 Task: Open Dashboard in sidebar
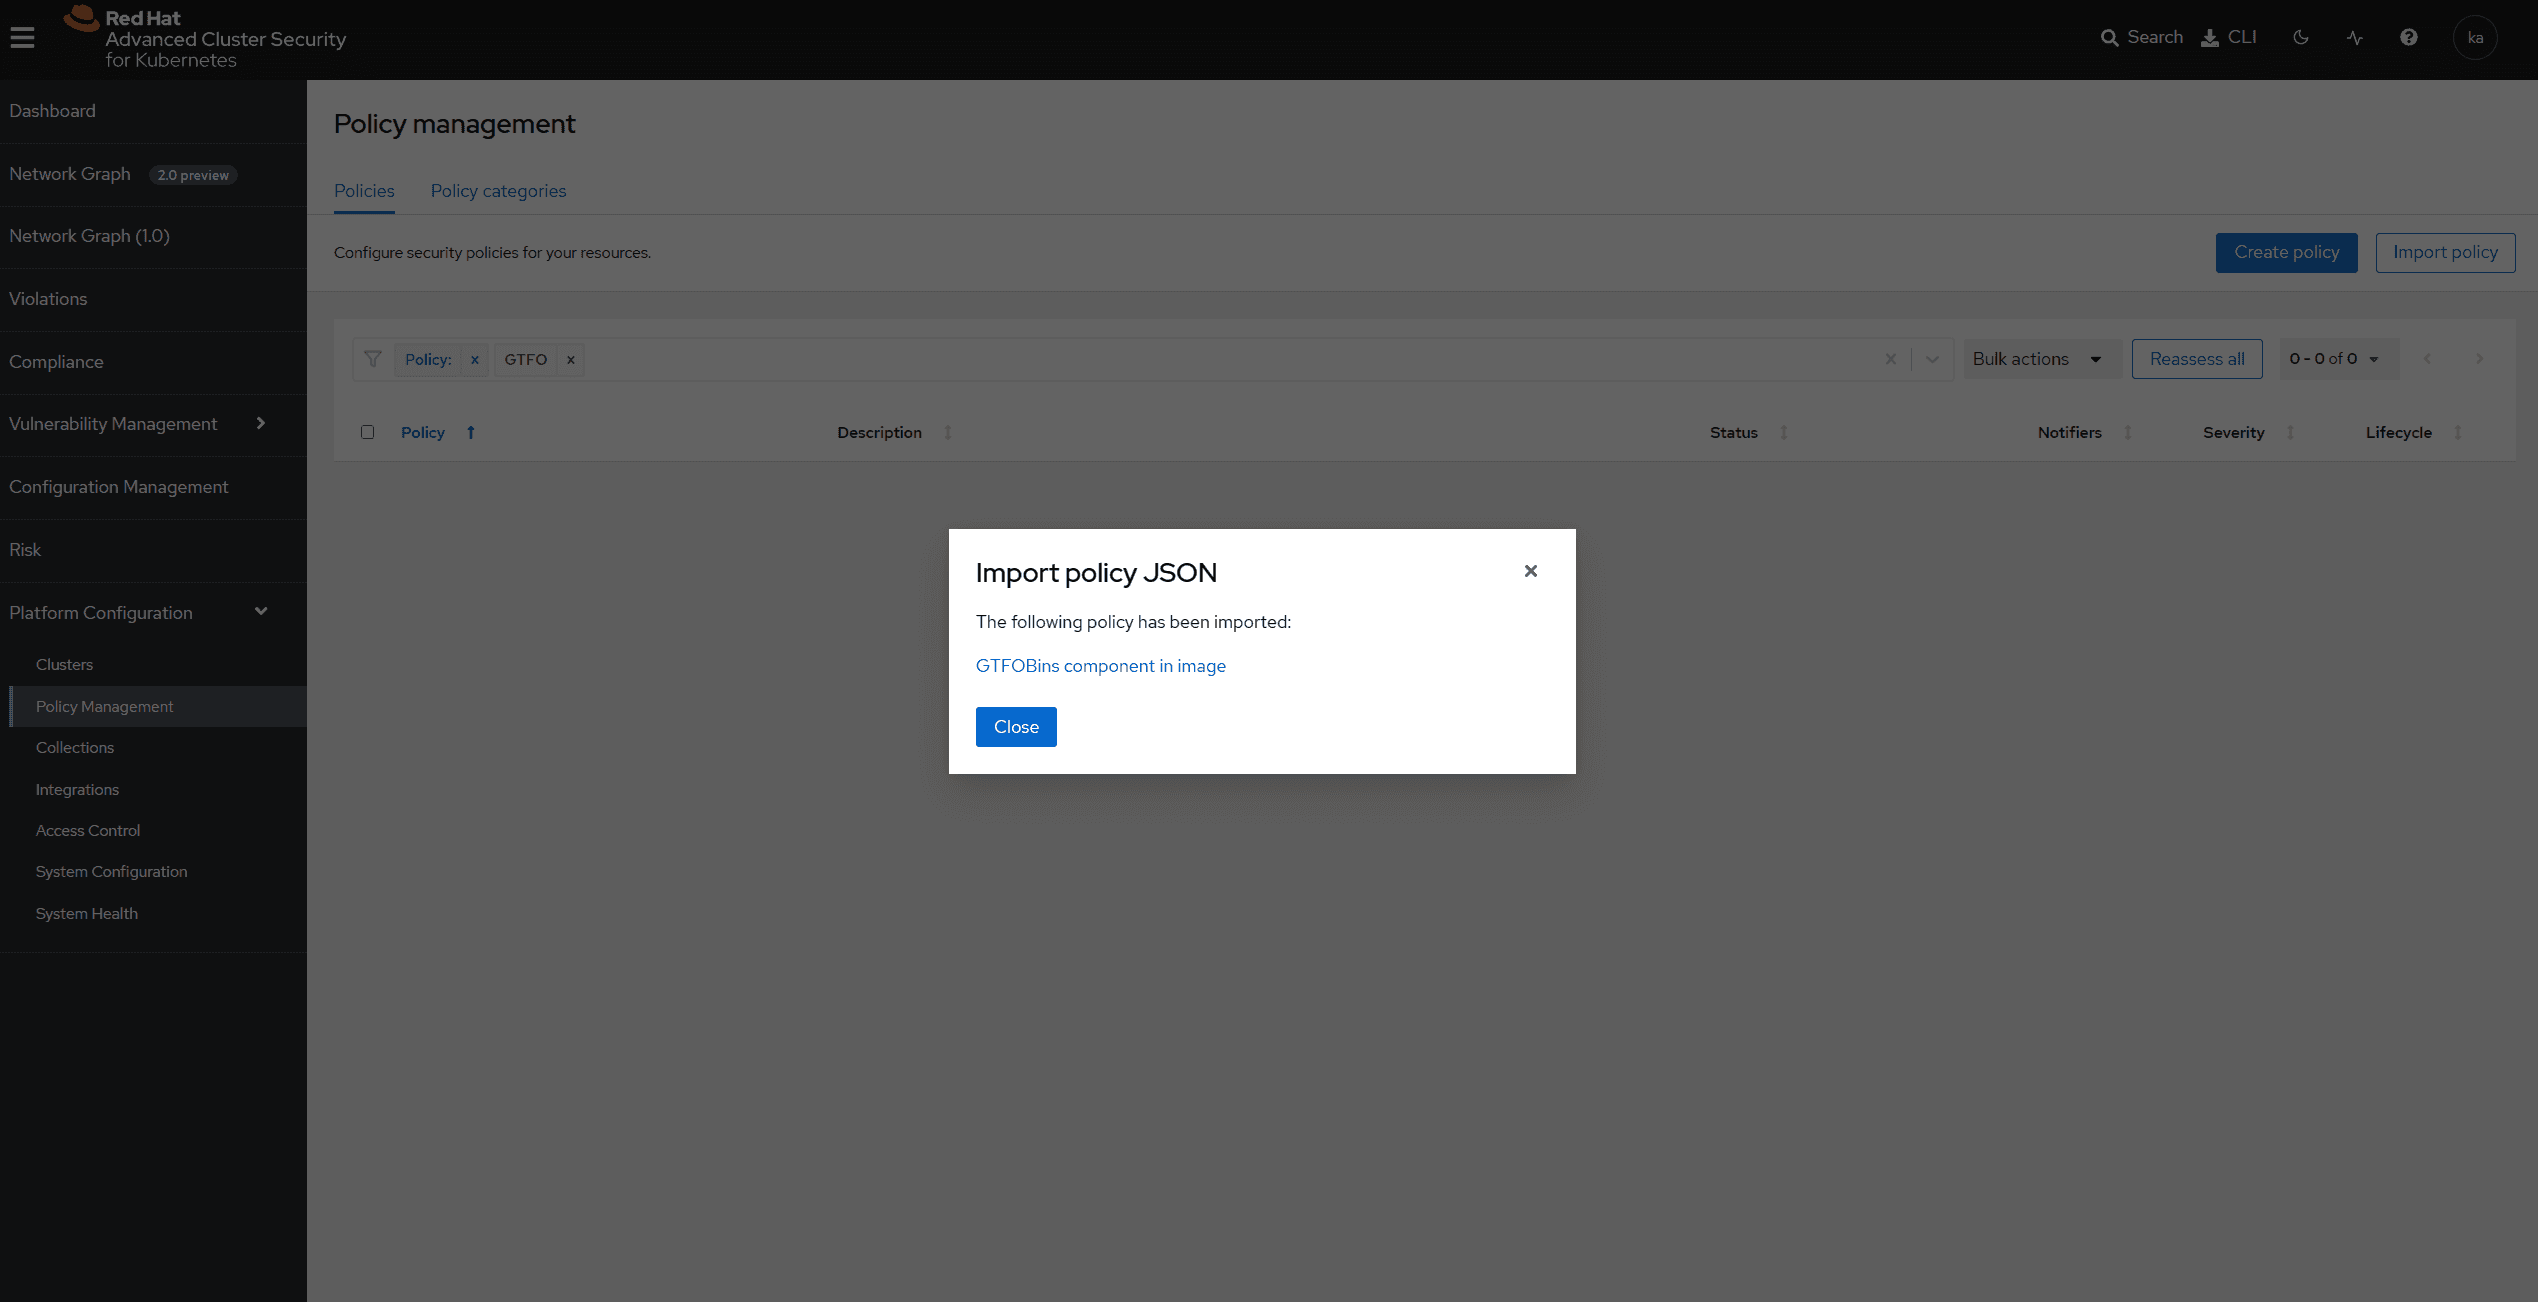pos(153,111)
